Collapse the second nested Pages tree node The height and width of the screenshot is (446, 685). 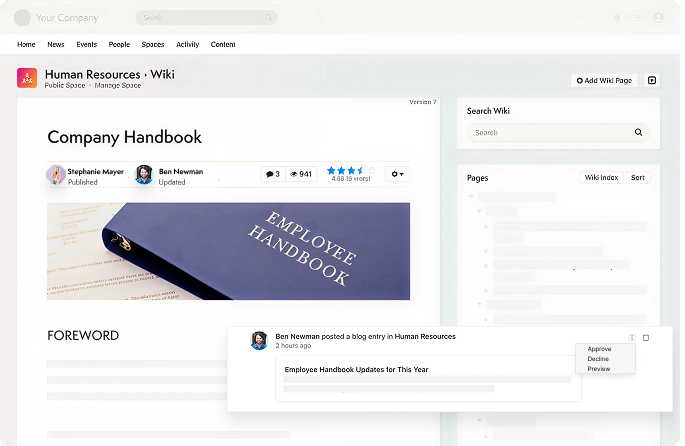[480, 211]
